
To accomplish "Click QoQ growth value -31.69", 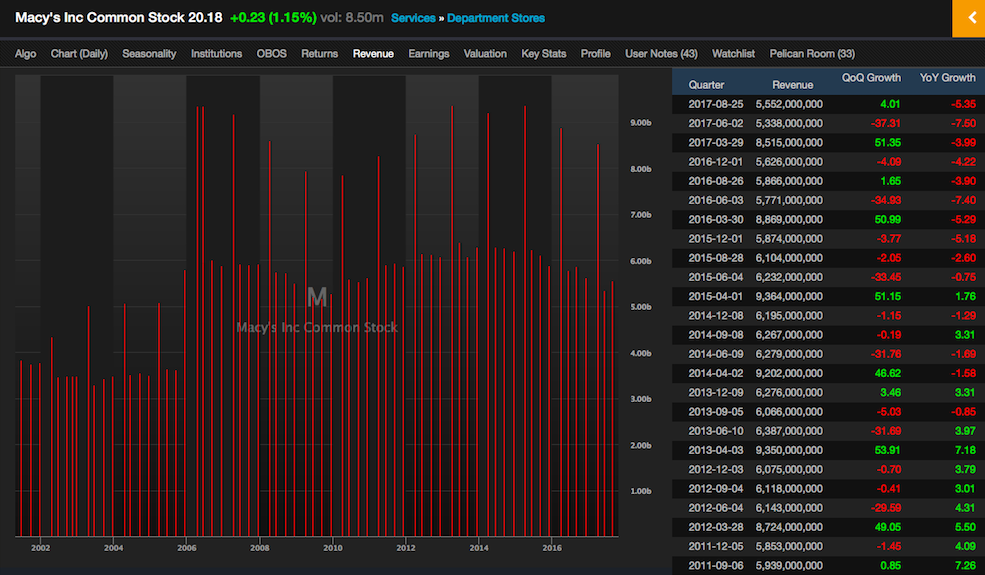I will (886, 431).
